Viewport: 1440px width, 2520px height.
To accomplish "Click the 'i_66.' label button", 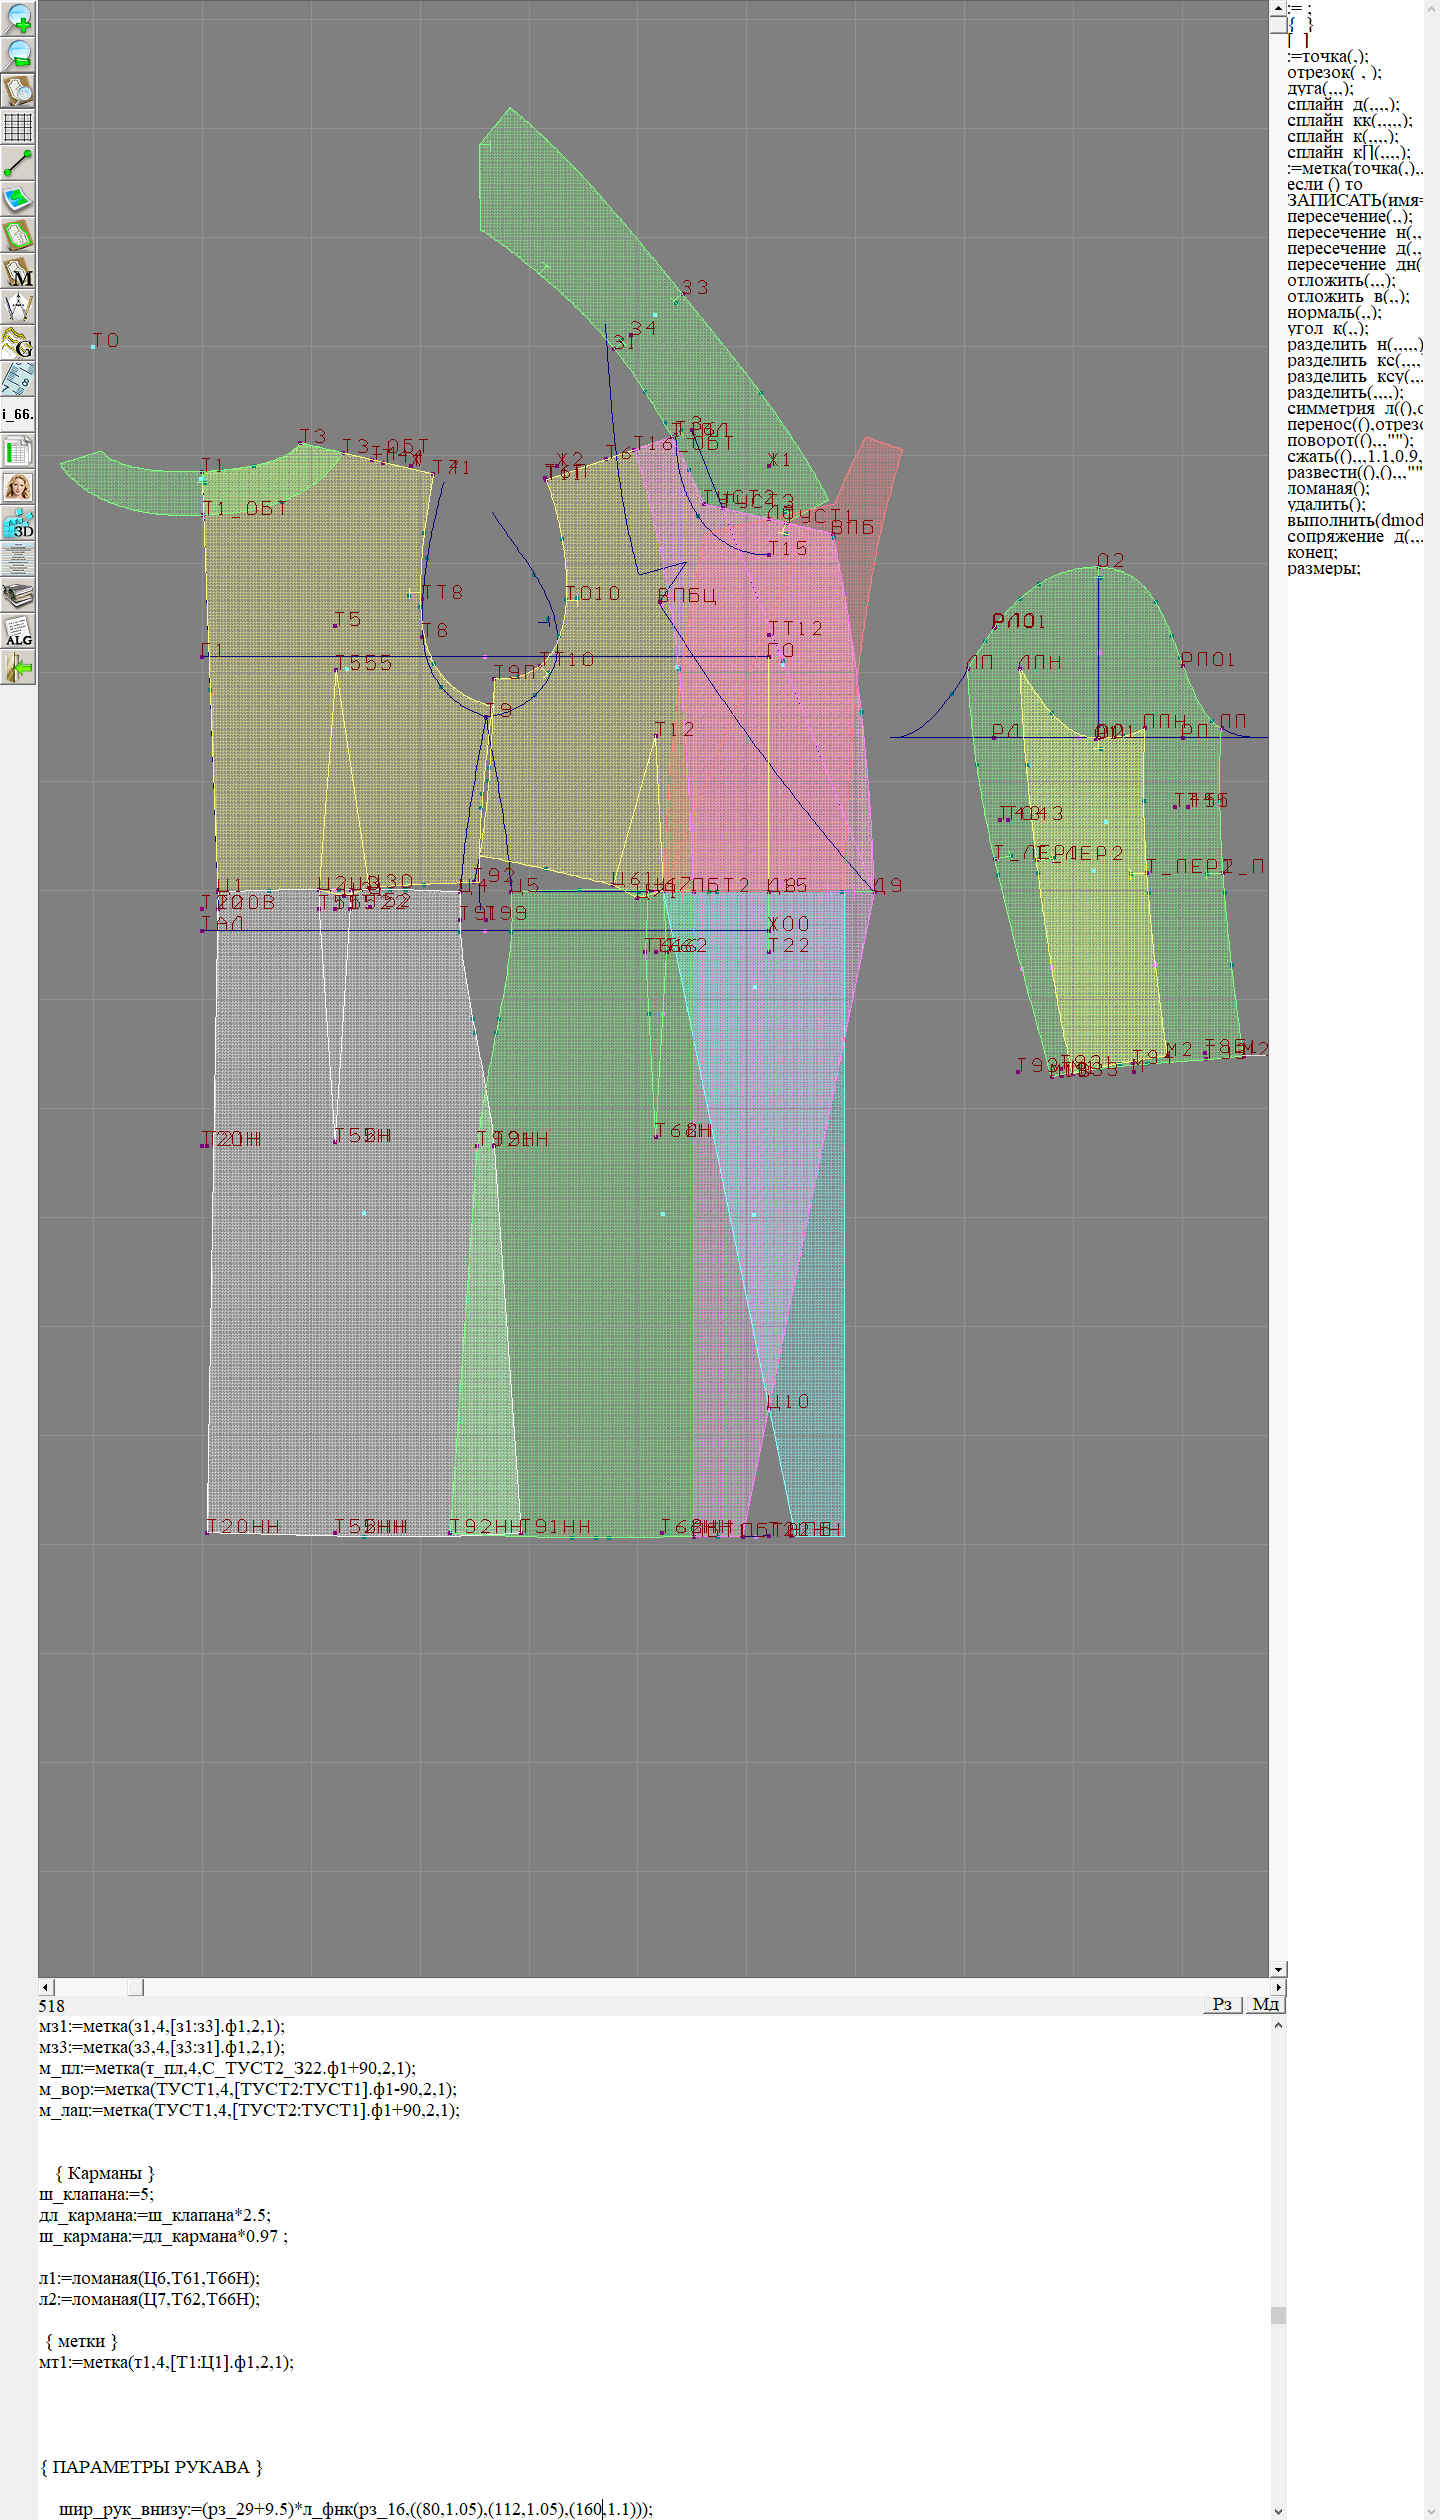I will (x=18, y=414).
